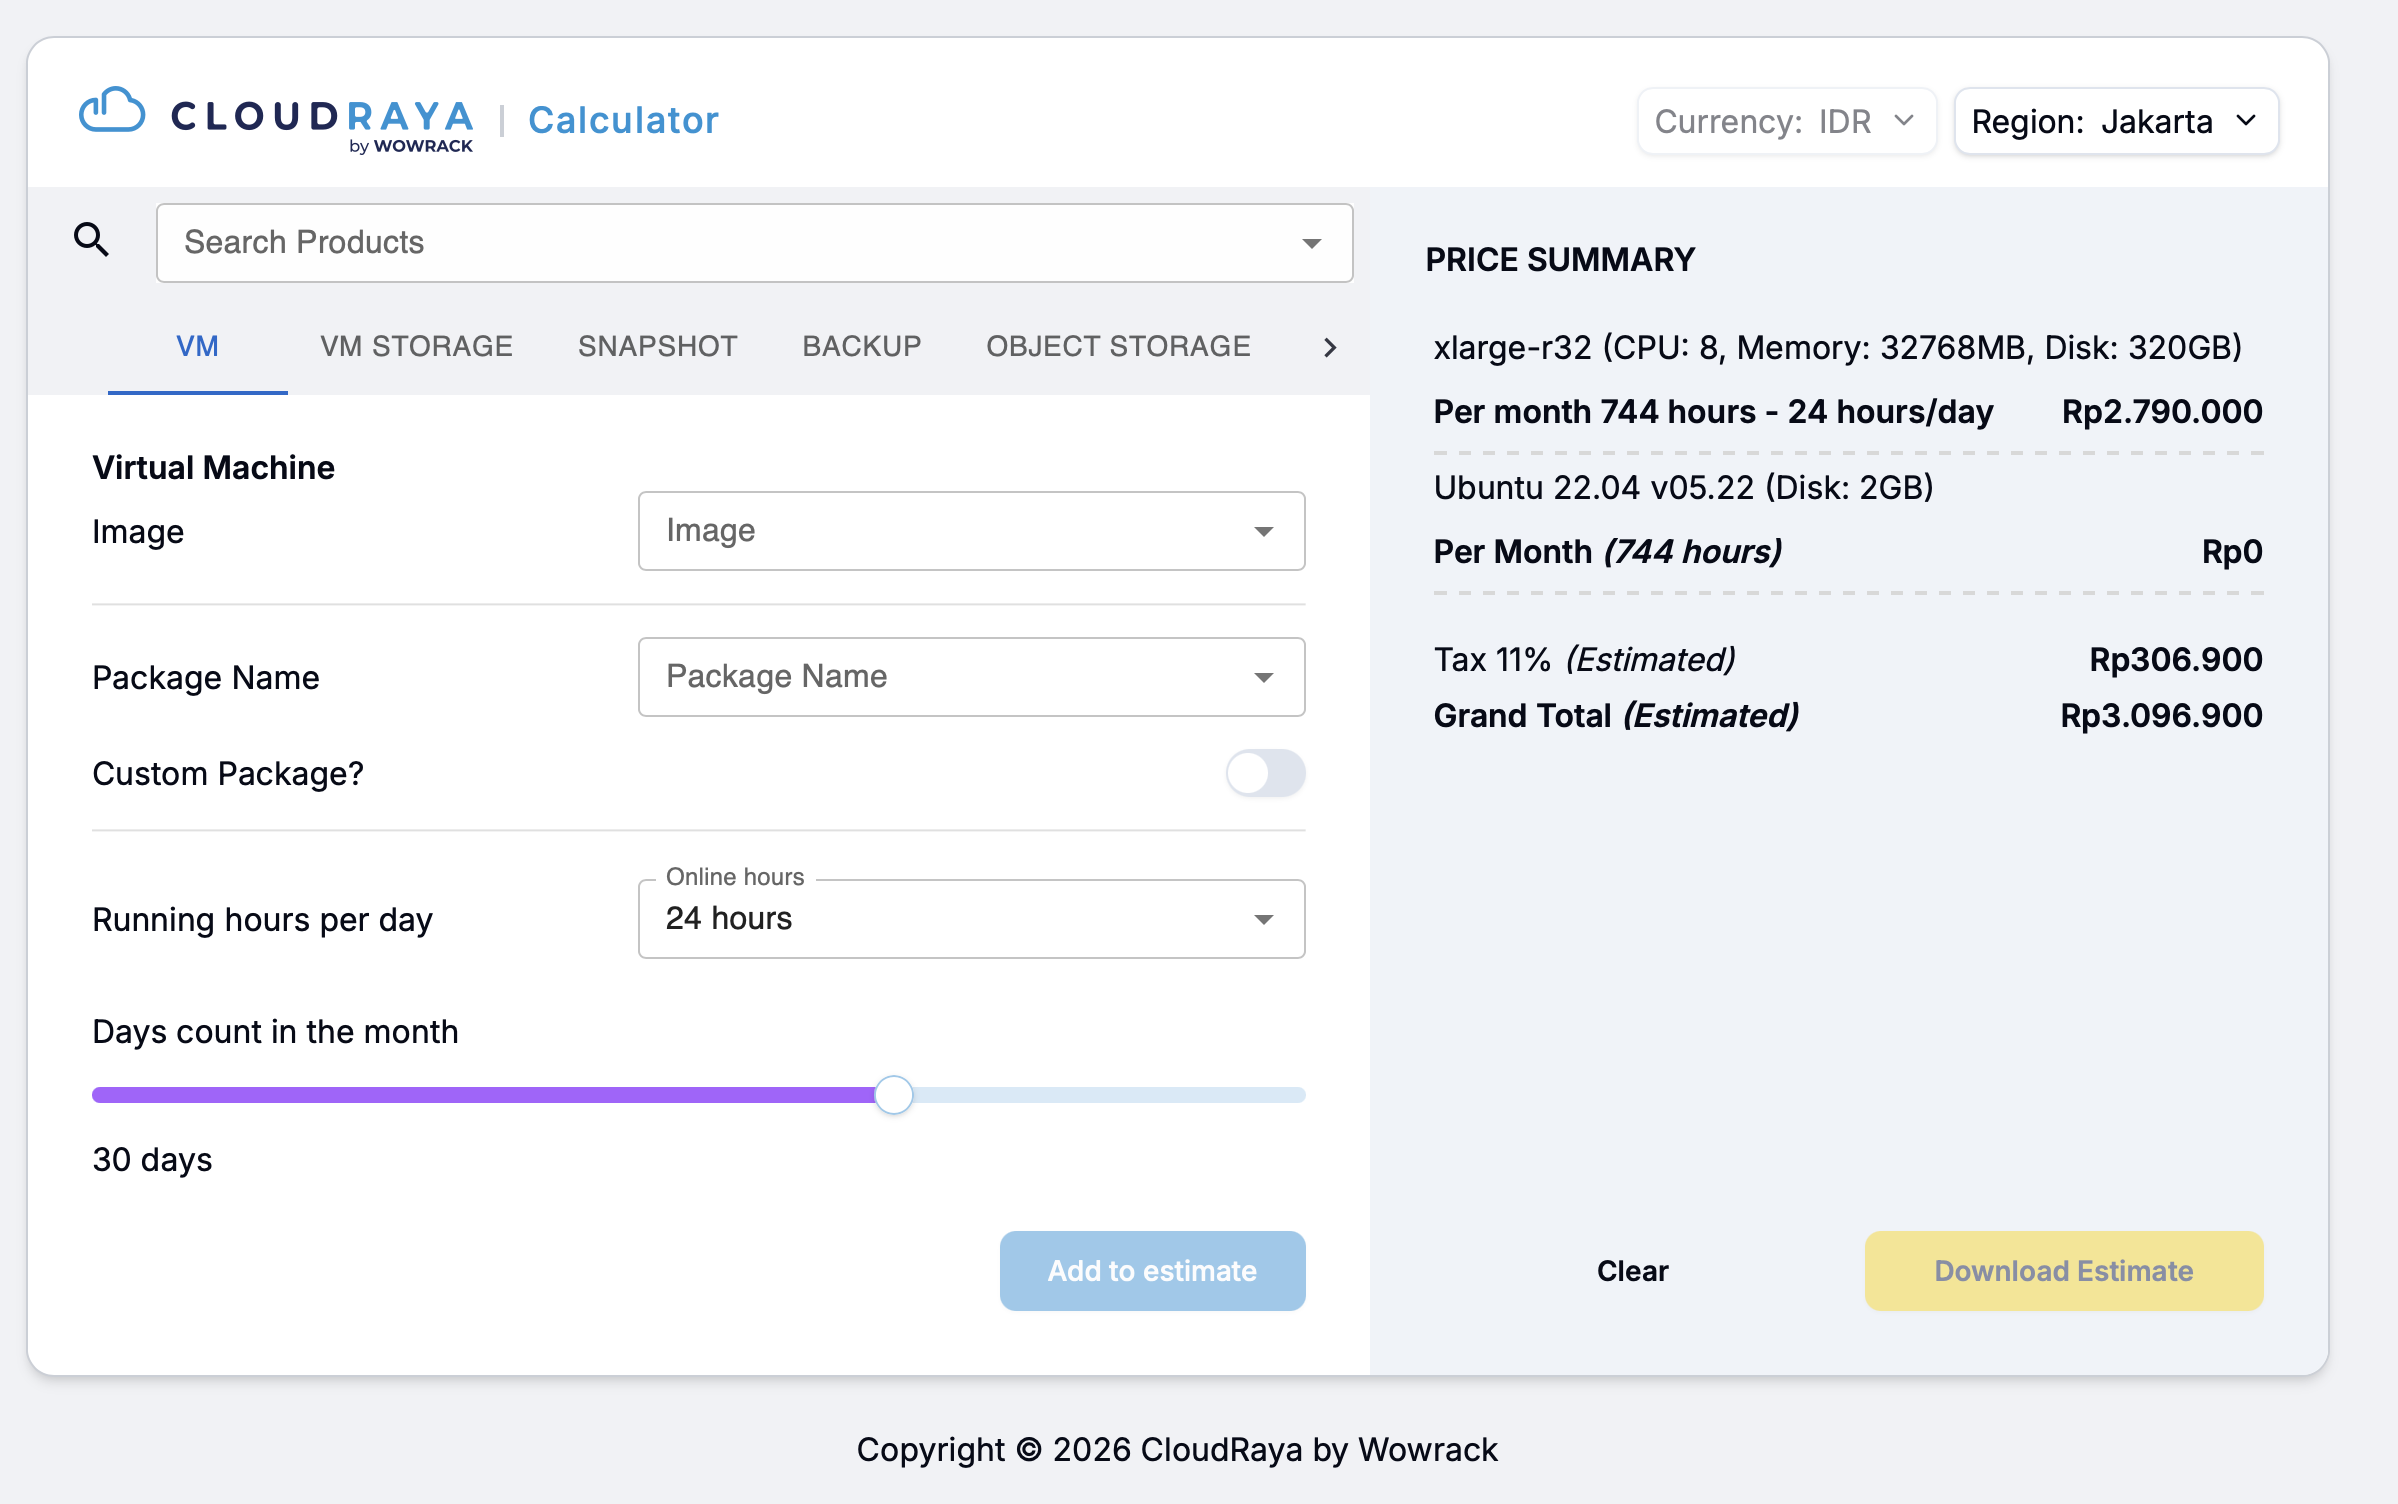Enable the Custom Package toggle
Viewport: 2398px width, 1504px height.
(x=1265, y=773)
